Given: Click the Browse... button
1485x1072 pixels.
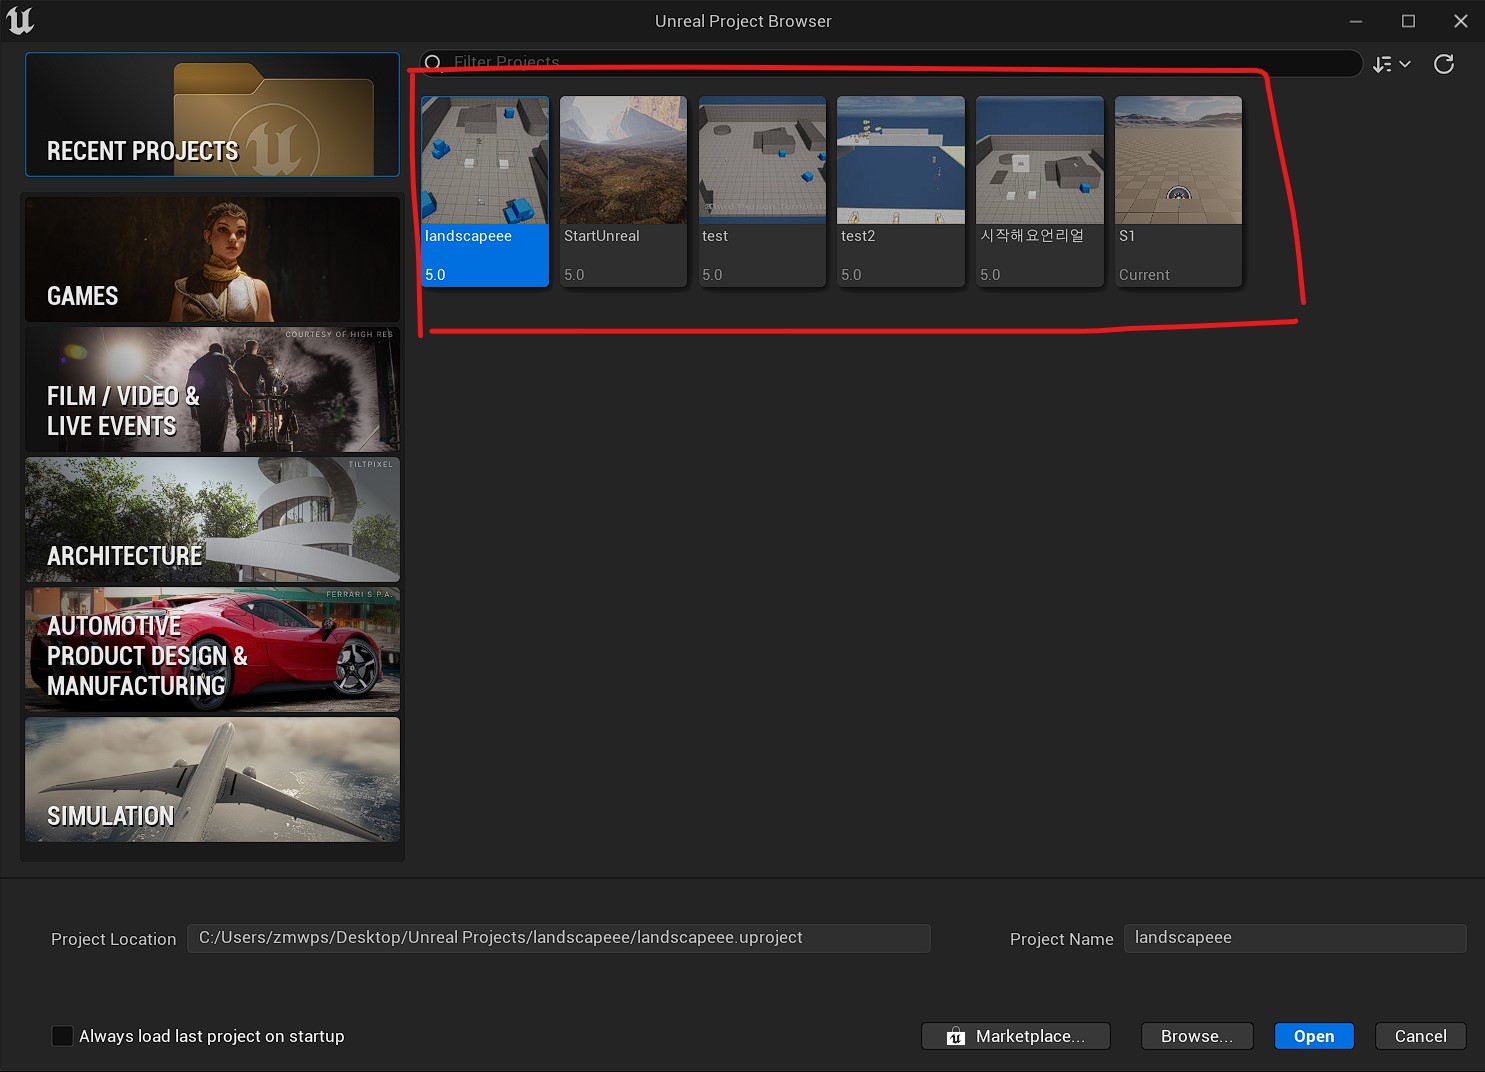Looking at the screenshot, I should click(x=1197, y=1036).
